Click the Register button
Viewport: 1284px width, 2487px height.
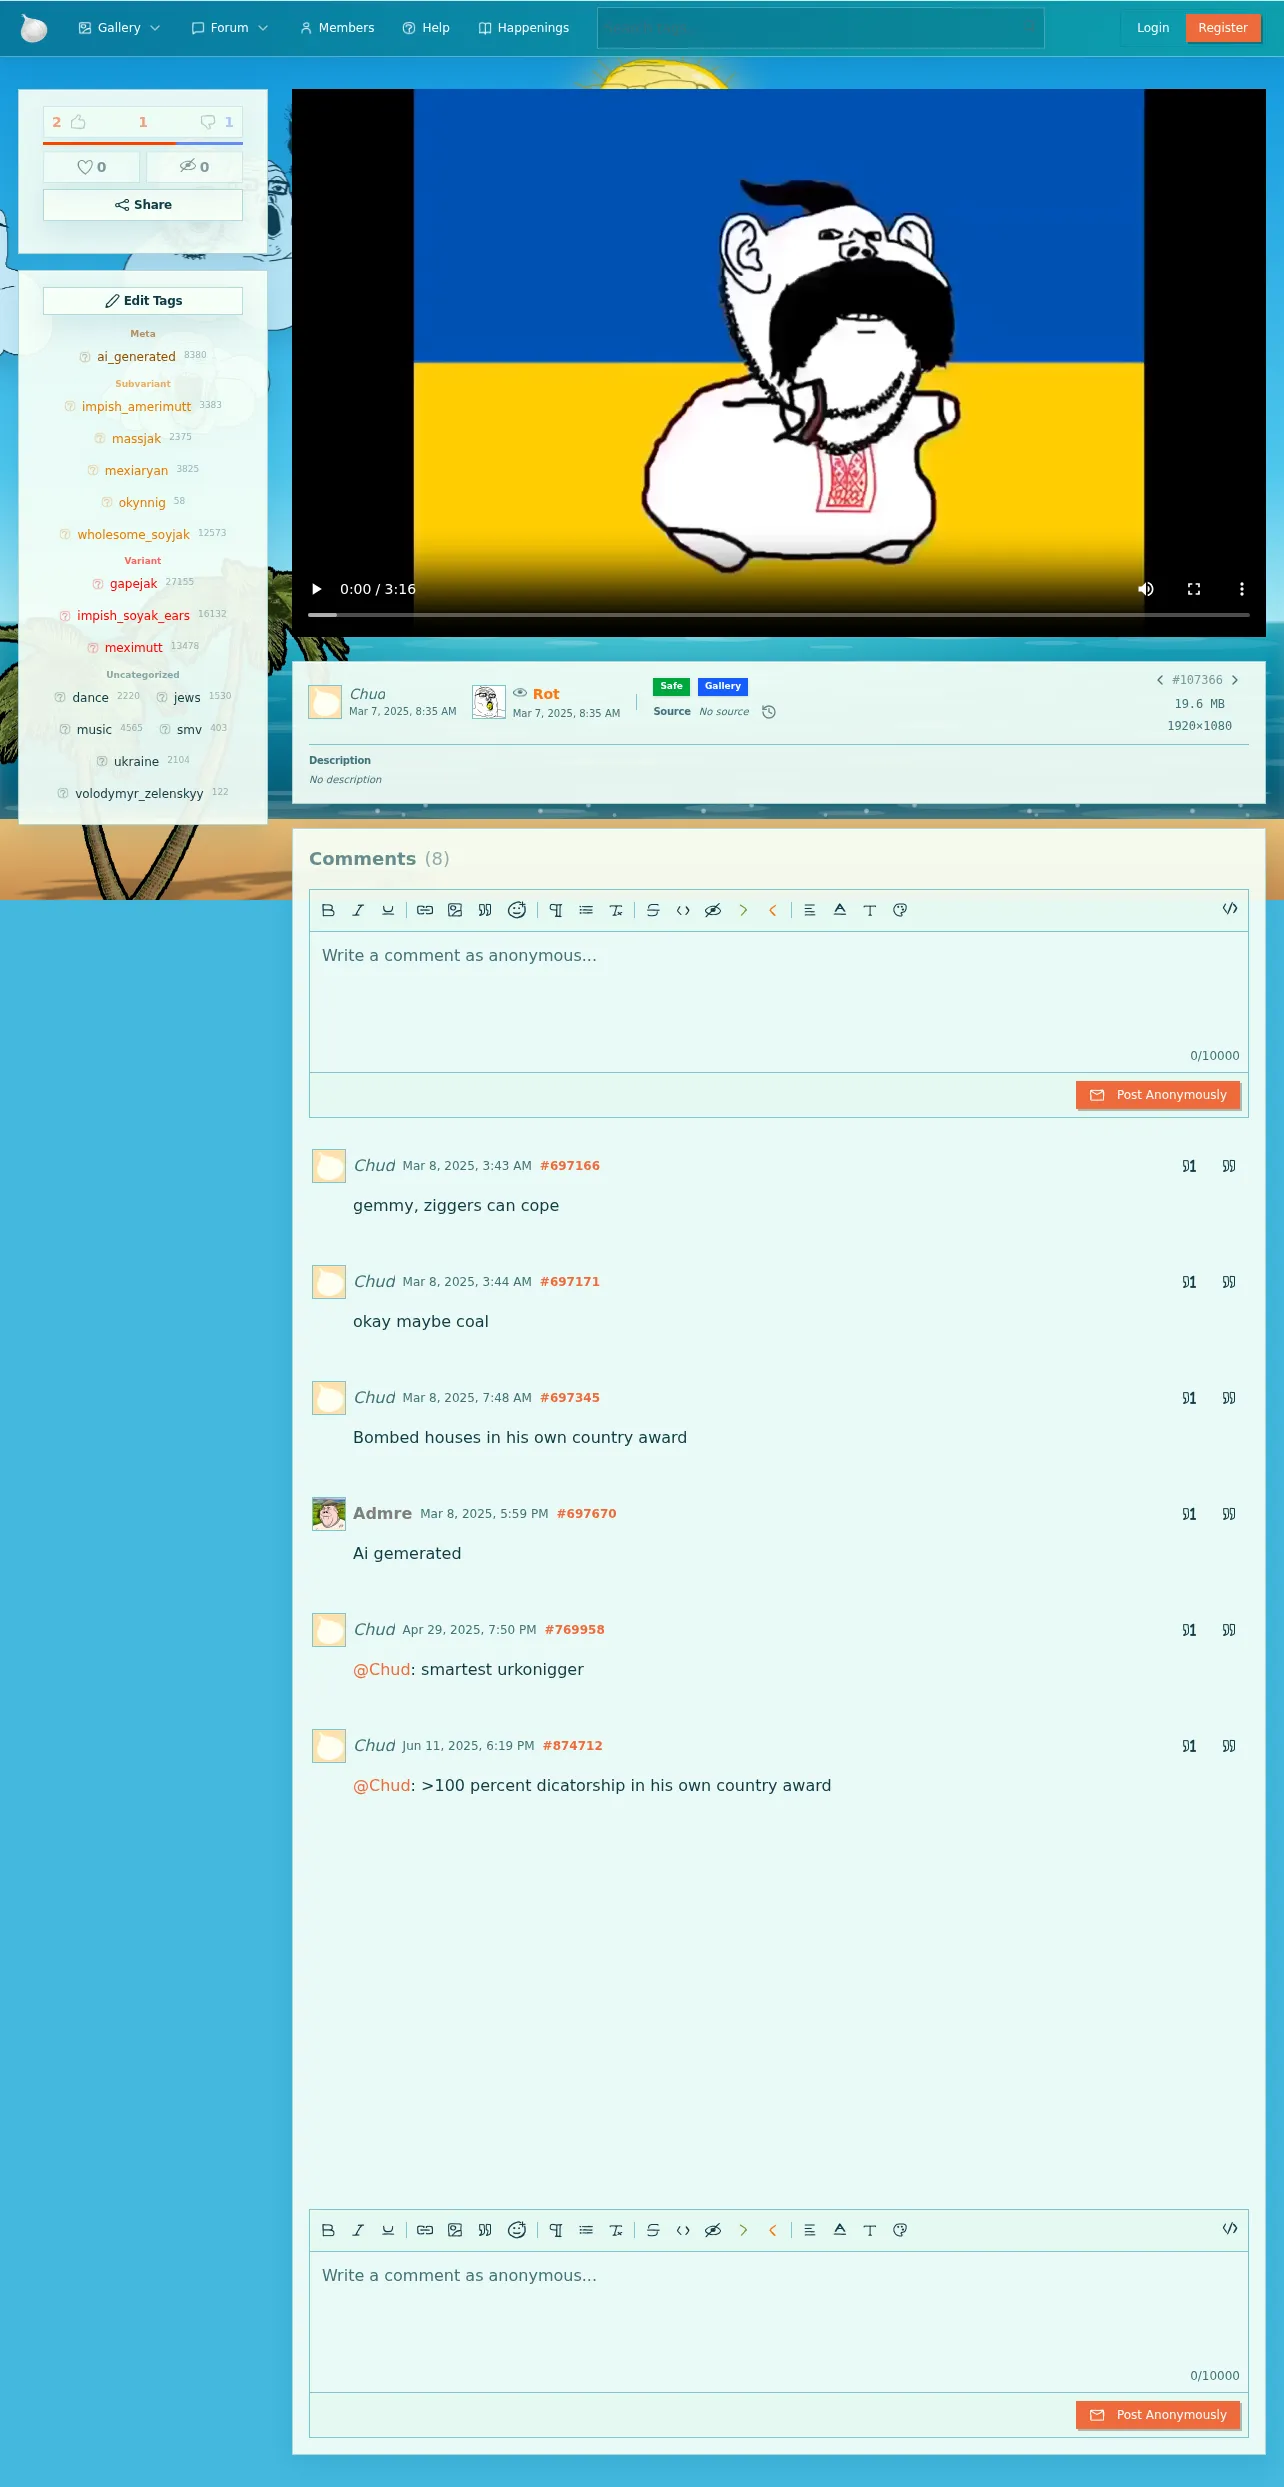(1223, 28)
